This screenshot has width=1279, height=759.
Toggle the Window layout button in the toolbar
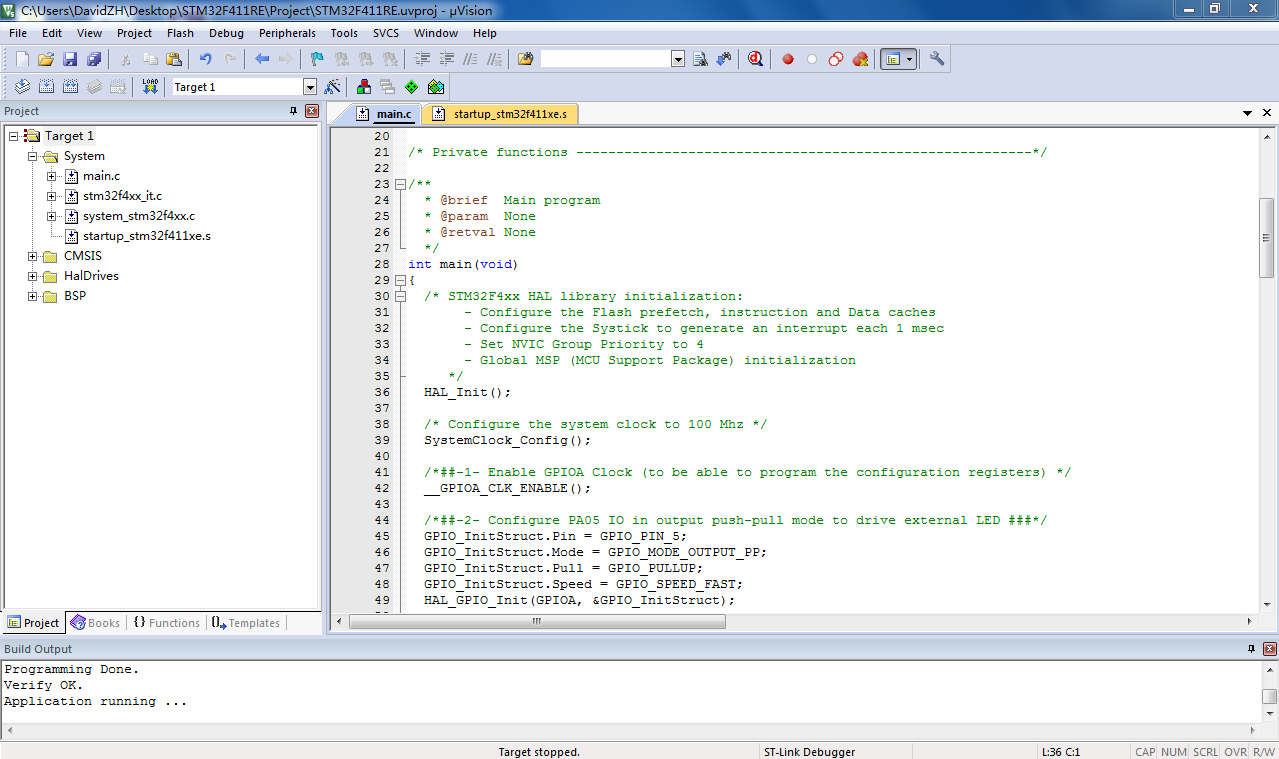click(892, 59)
